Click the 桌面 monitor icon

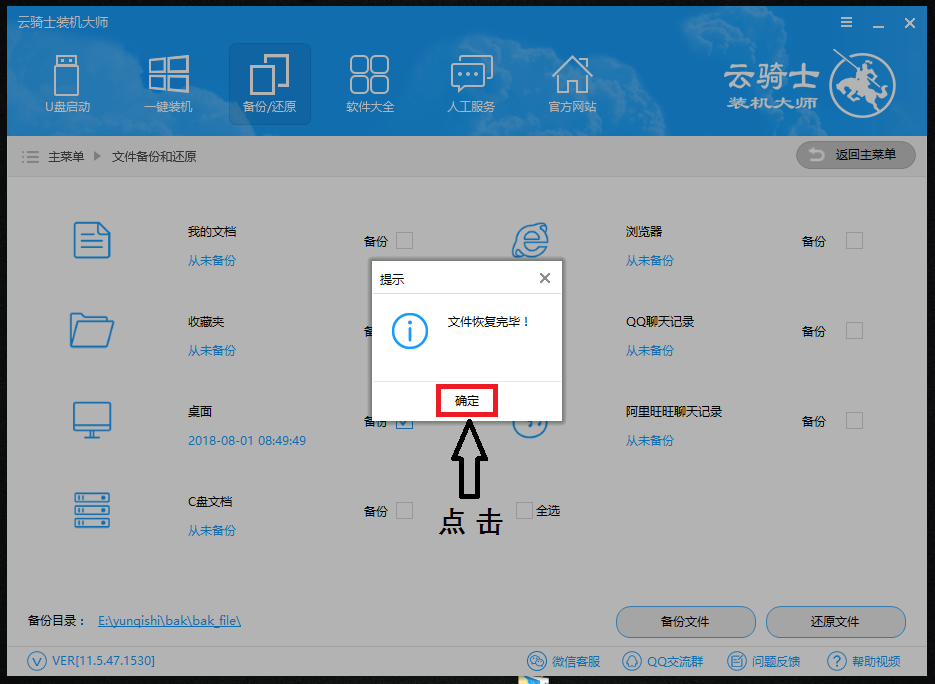pos(92,420)
